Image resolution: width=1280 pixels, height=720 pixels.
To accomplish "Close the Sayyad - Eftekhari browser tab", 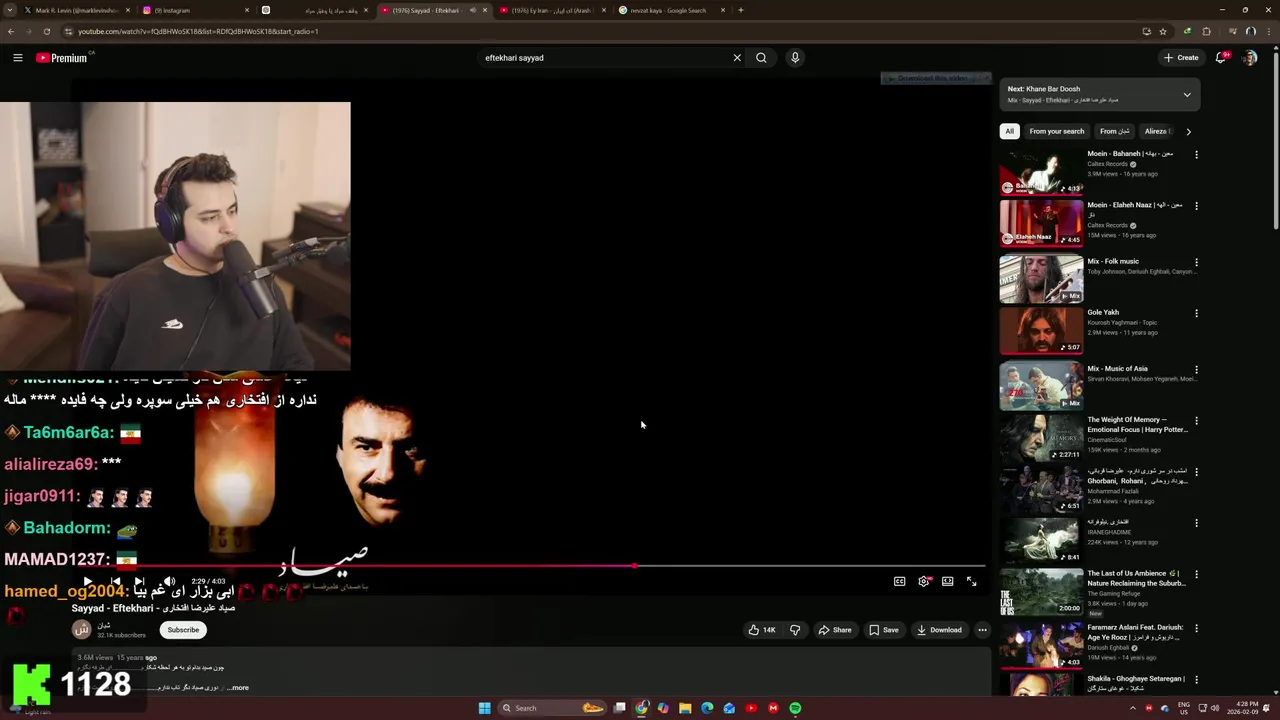I will [485, 10].
